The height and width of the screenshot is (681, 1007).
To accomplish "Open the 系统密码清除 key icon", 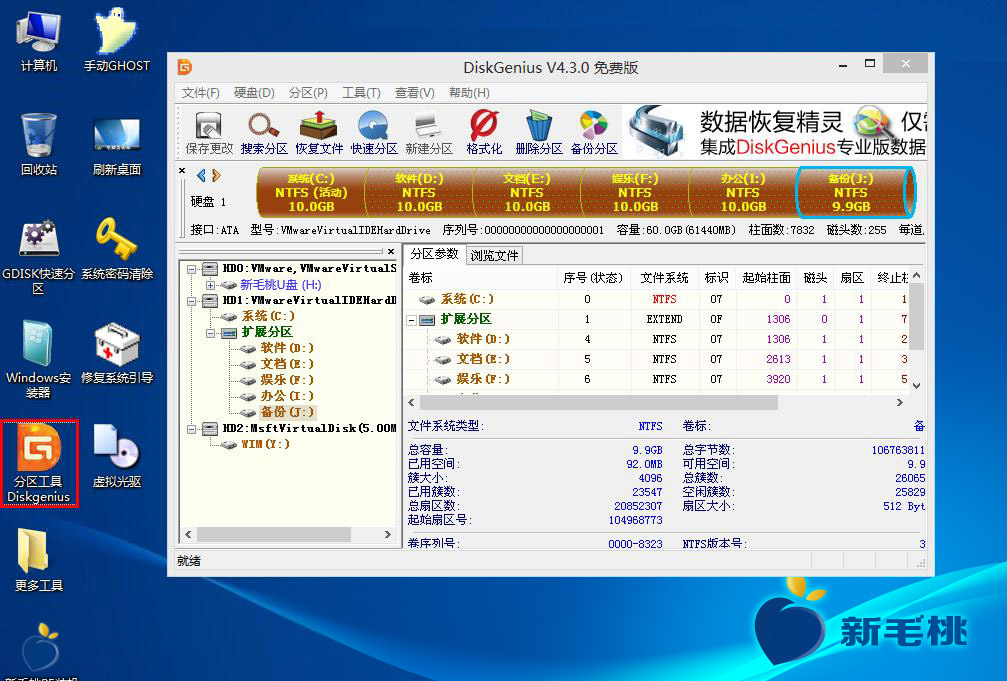I will pos(117,249).
